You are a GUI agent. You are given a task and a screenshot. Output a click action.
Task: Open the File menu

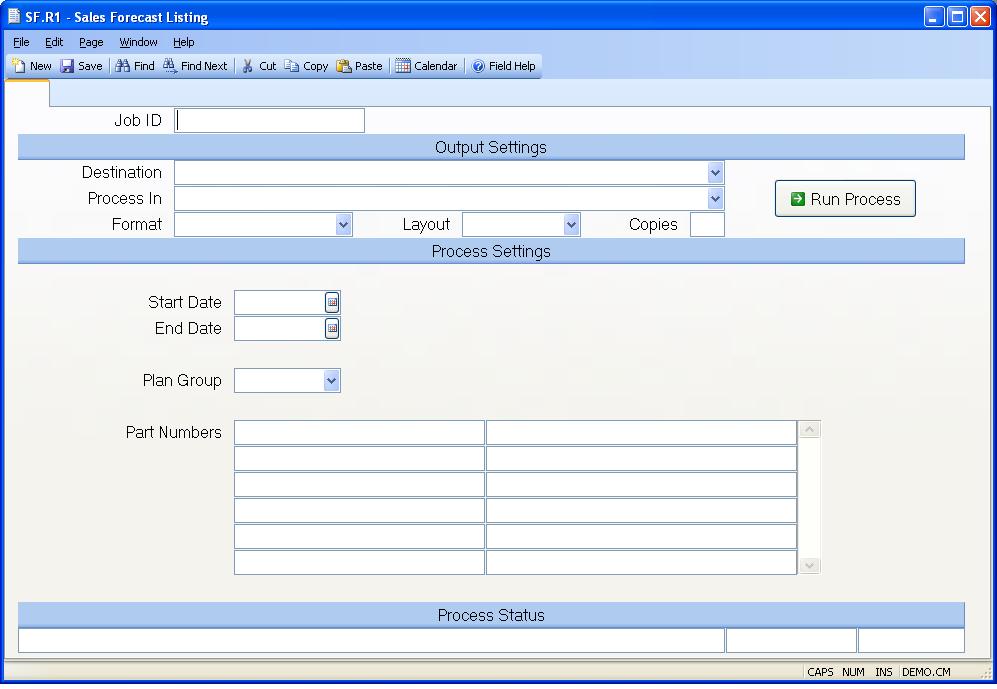[21, 42]
